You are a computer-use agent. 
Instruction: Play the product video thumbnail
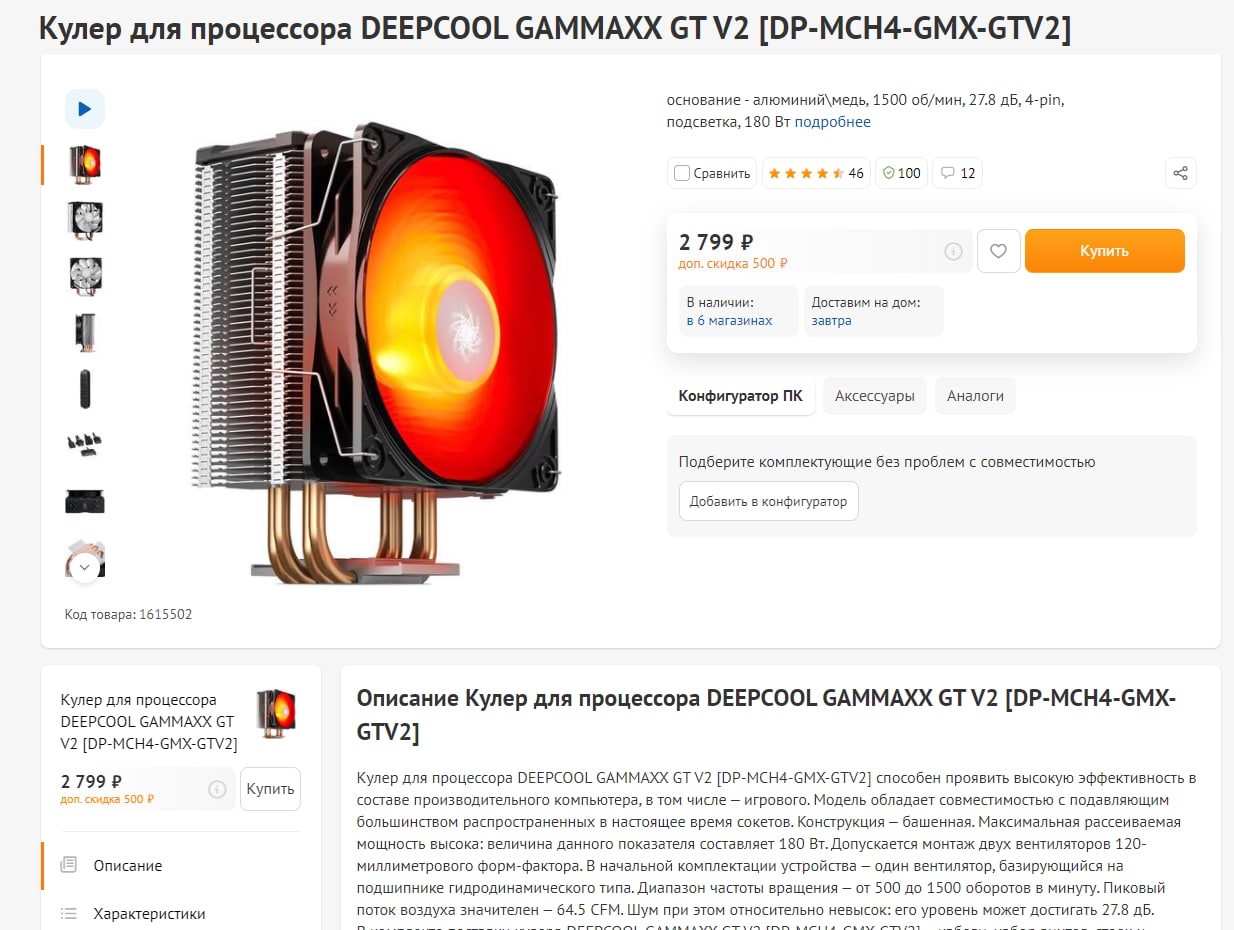[85, 109]
